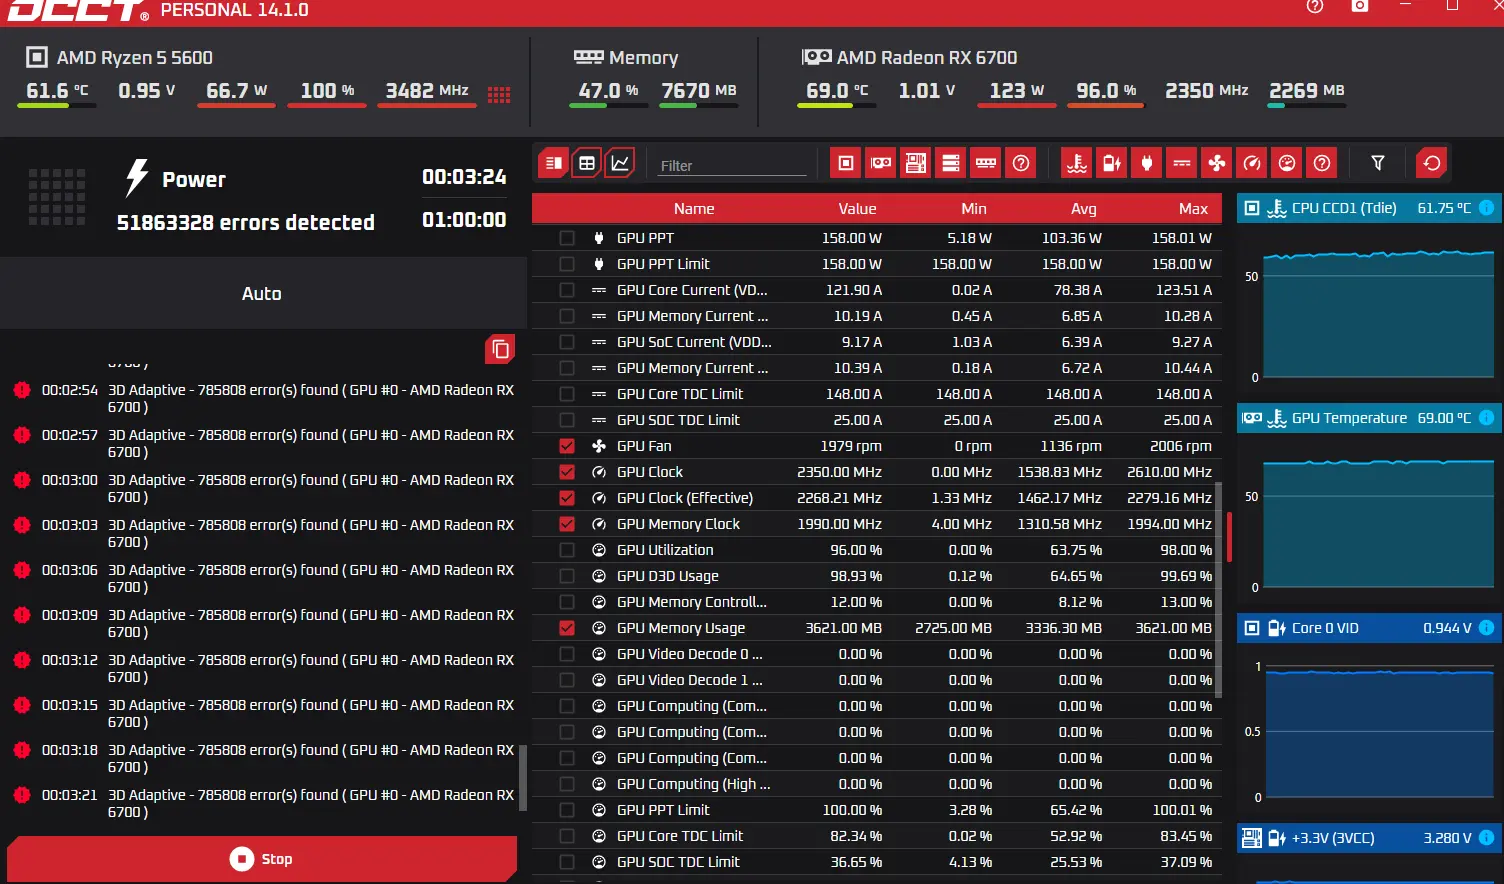Select the GPU Temperature graph header
The height and width of the screenshot is (884, 1504).
click(1368, 418)
